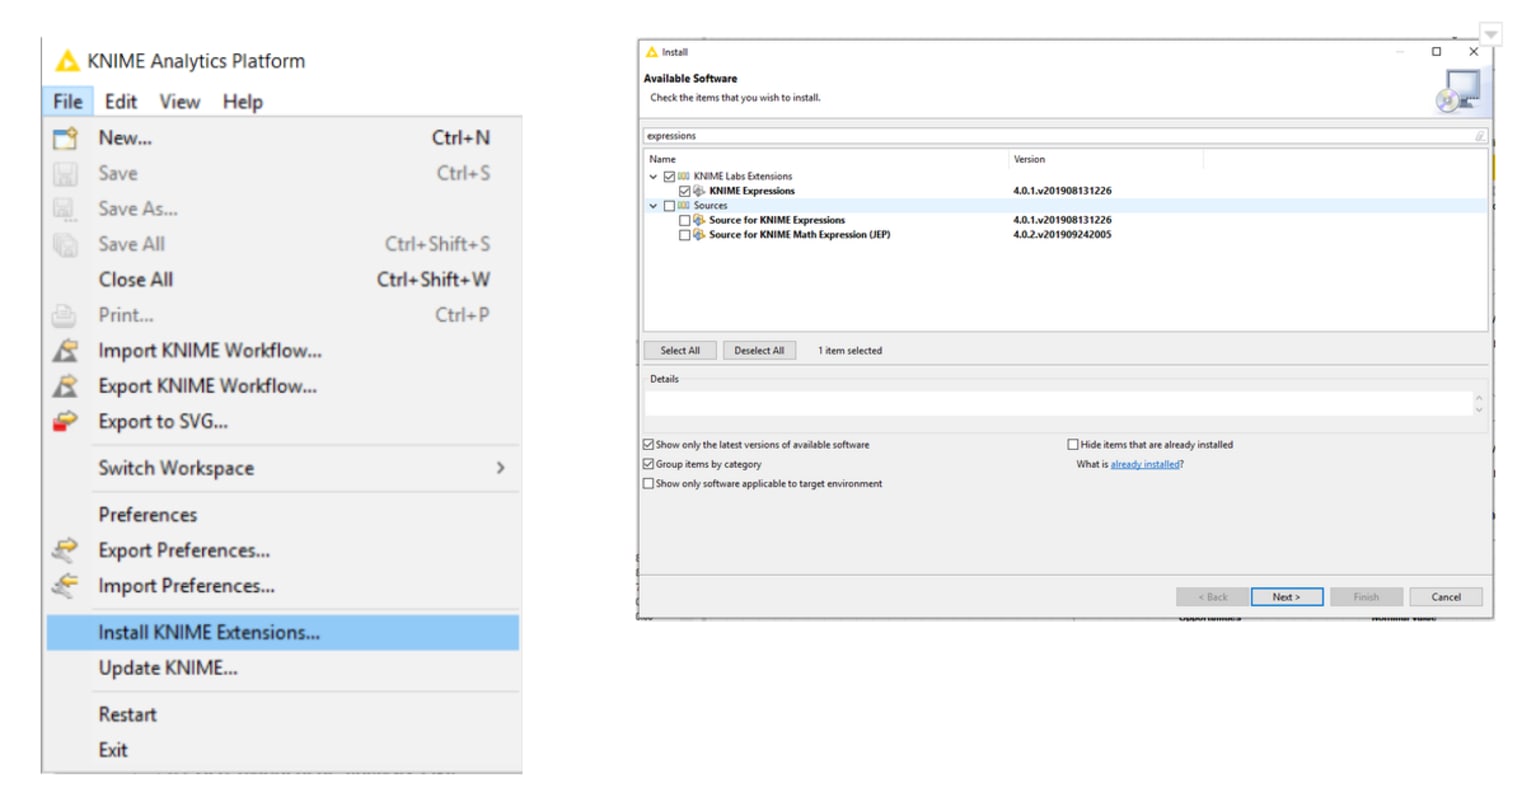Uncheck the KNIME Expressions checkbox
This screenshot has height=797, width=1536.
[684, 191]
